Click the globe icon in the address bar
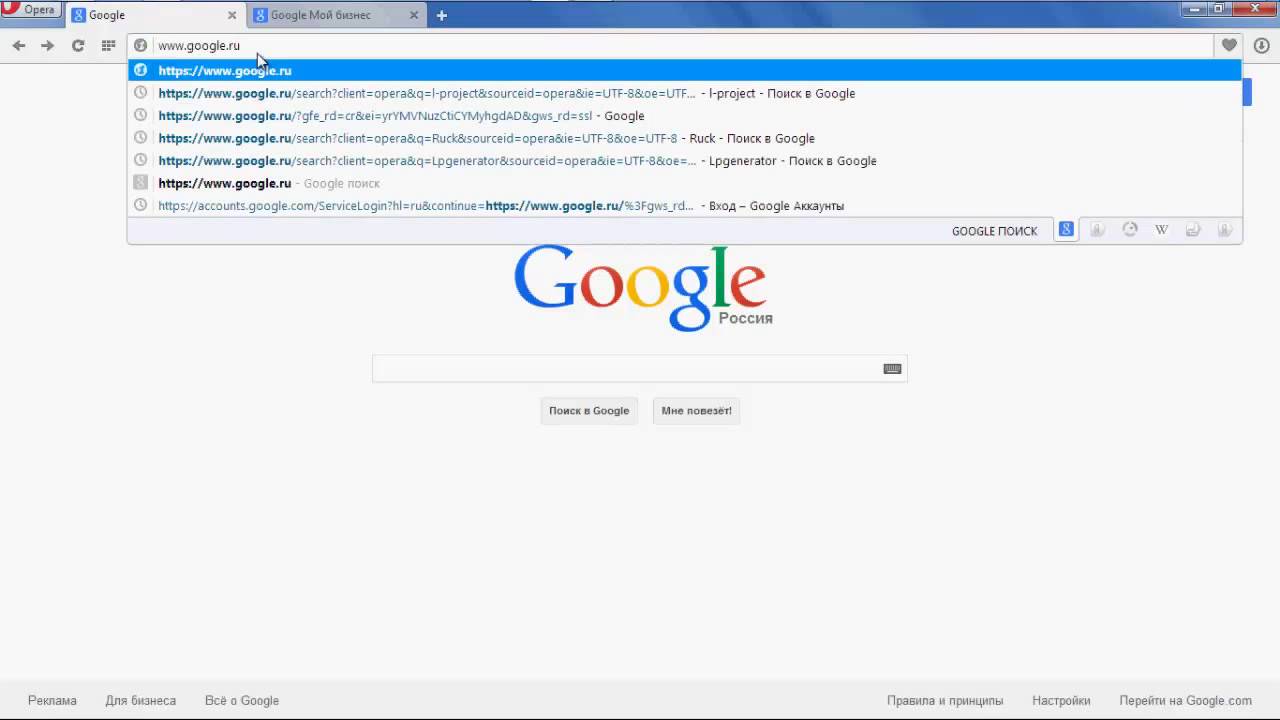1280x720 pixels. (x=141, y=45)
